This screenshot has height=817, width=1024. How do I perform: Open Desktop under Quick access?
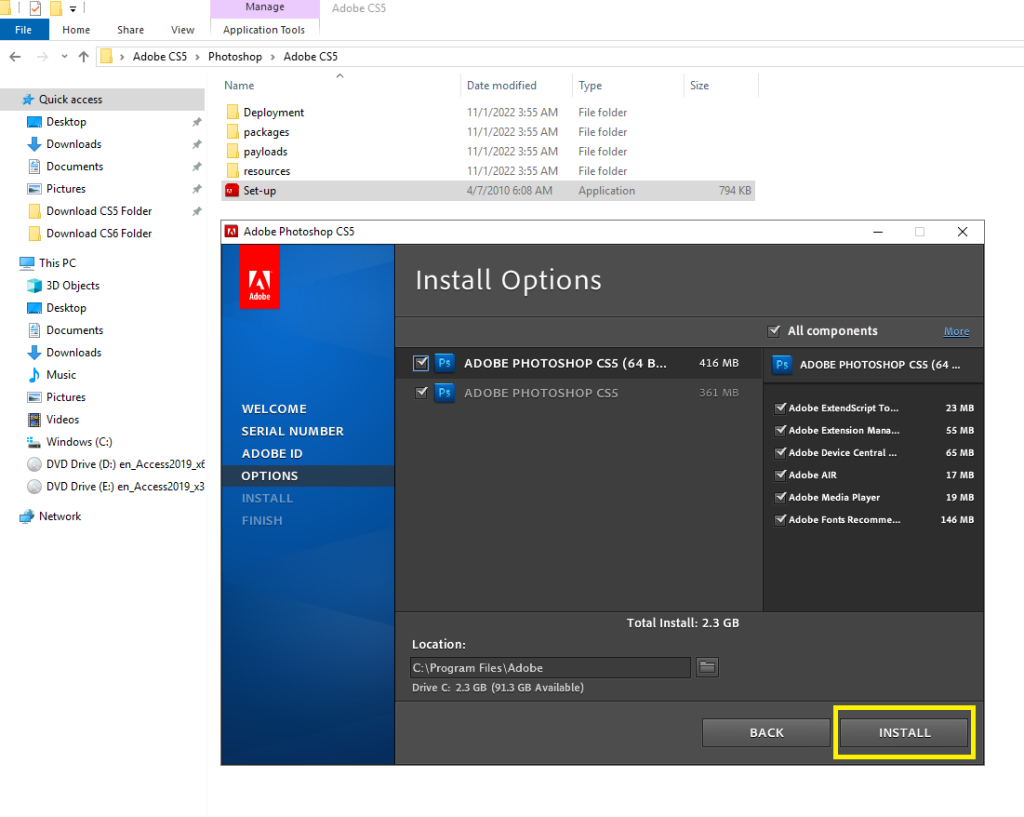point(66,122)
